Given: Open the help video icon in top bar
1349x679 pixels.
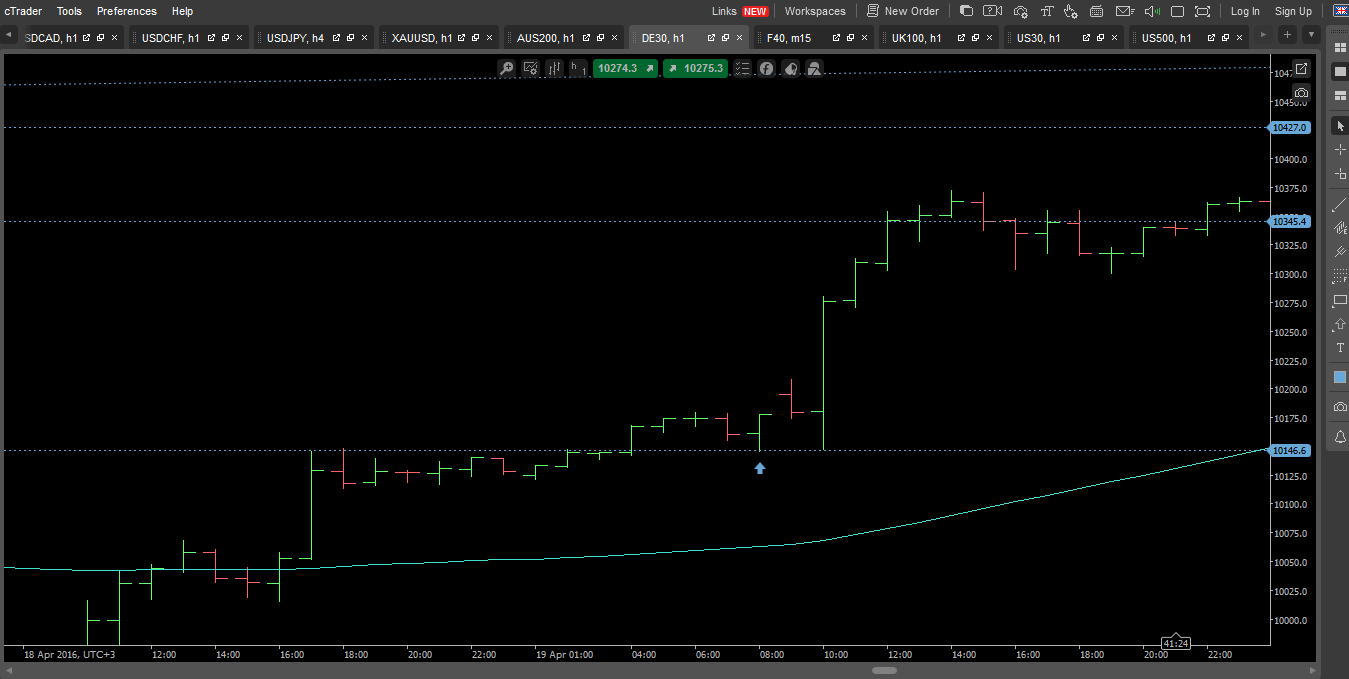Looking at the screenshot, I should tap(992, 11).
